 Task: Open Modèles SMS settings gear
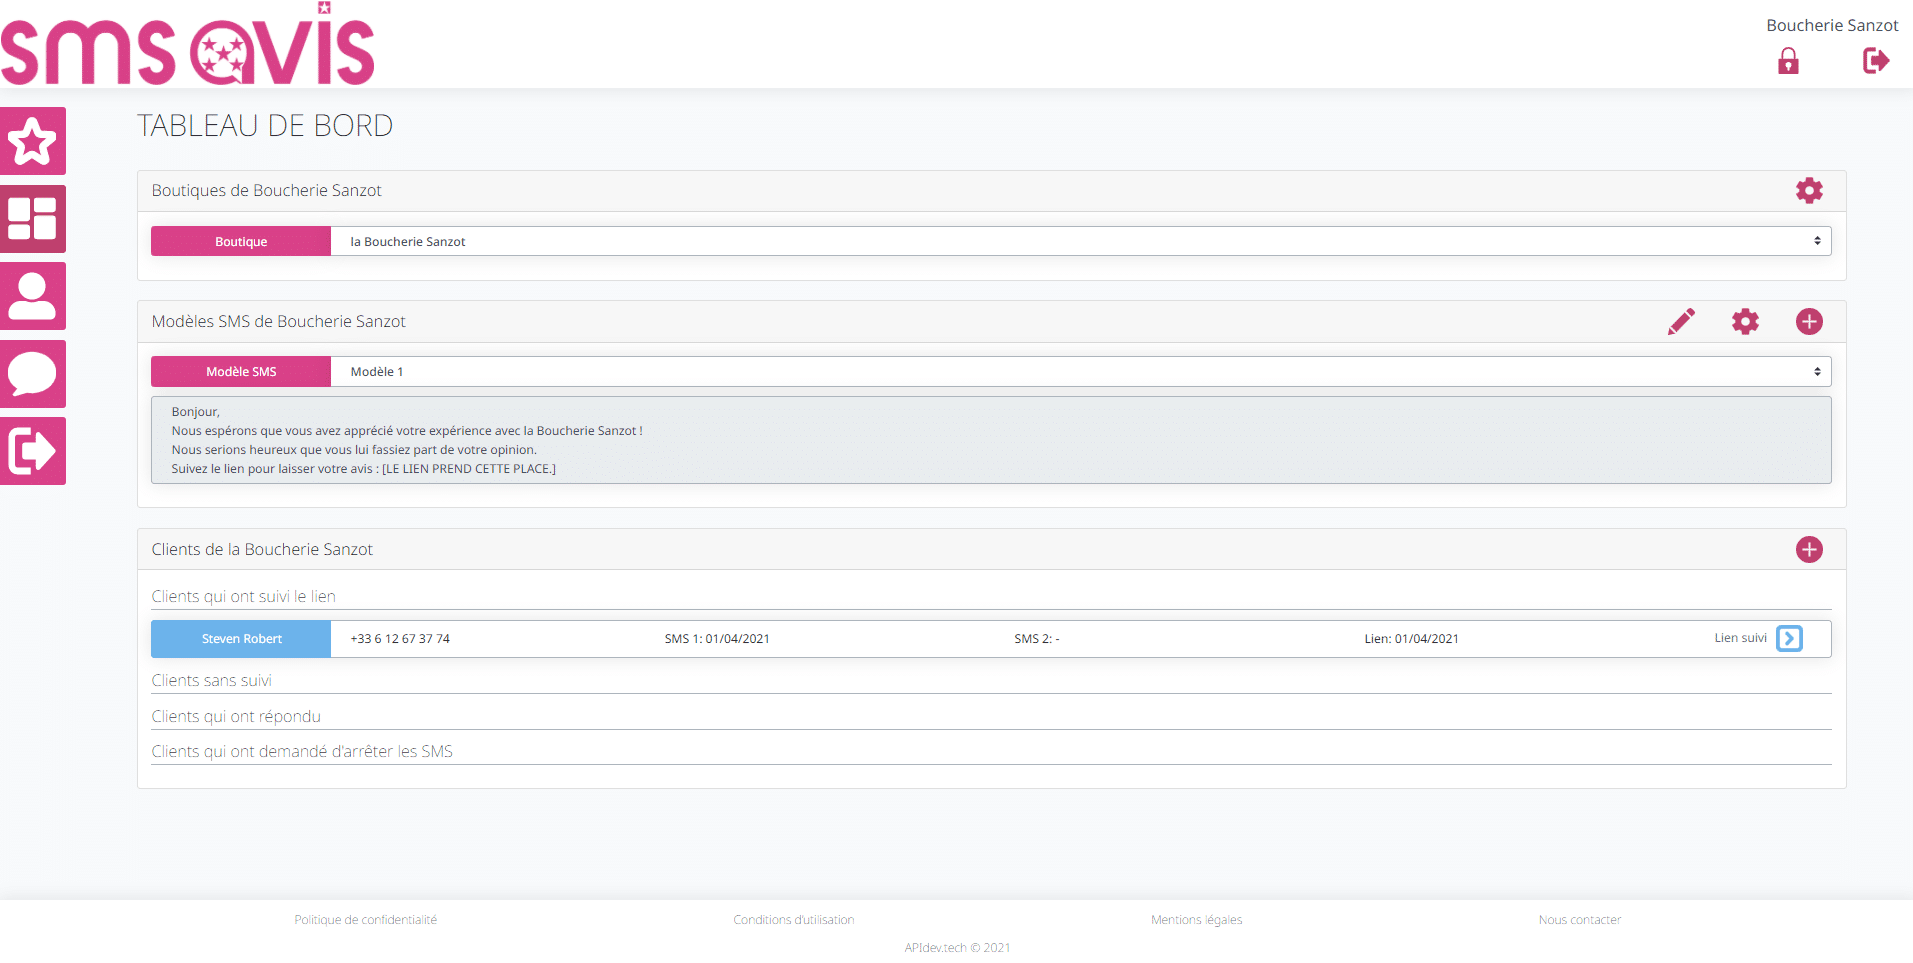(x=1745, y=322)
